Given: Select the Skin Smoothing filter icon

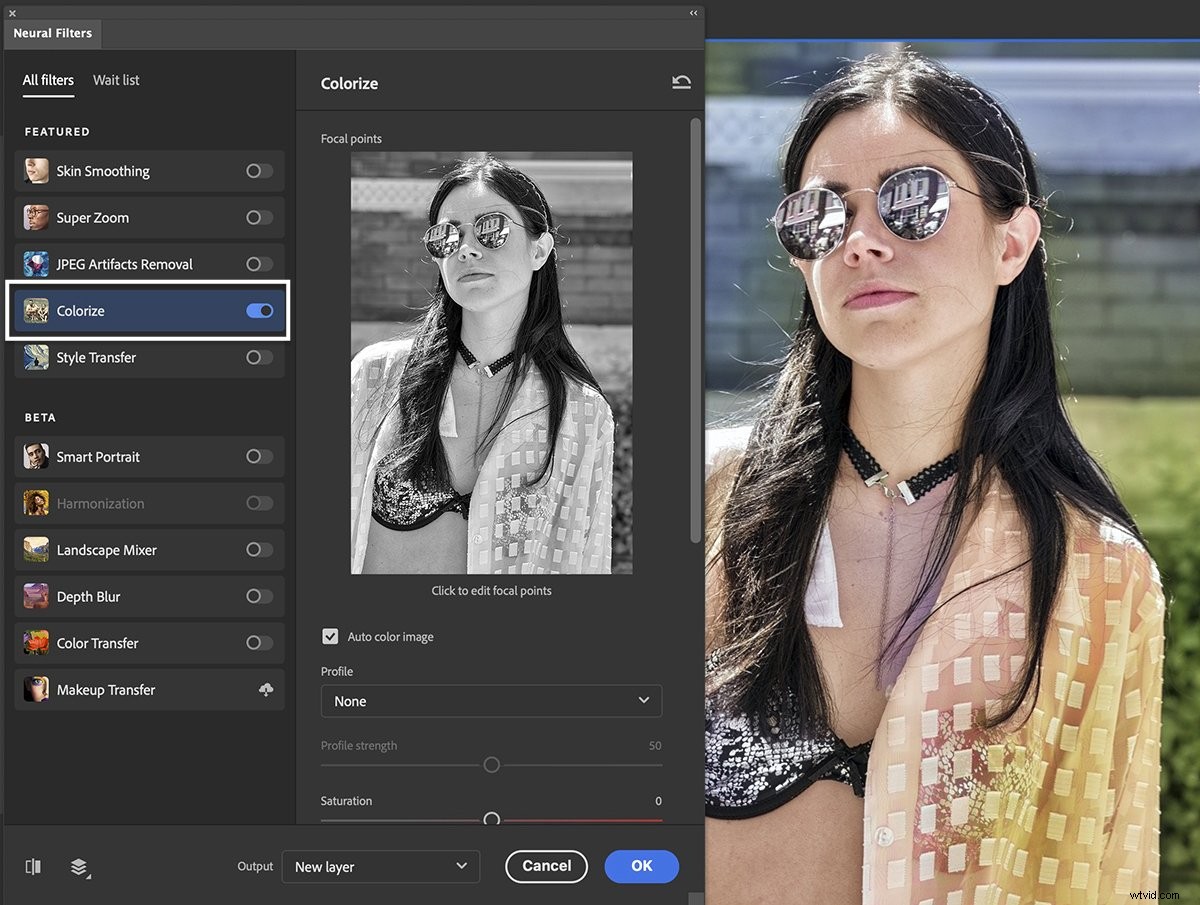Looking at the screenshot, I should click(x=36, y=171).
